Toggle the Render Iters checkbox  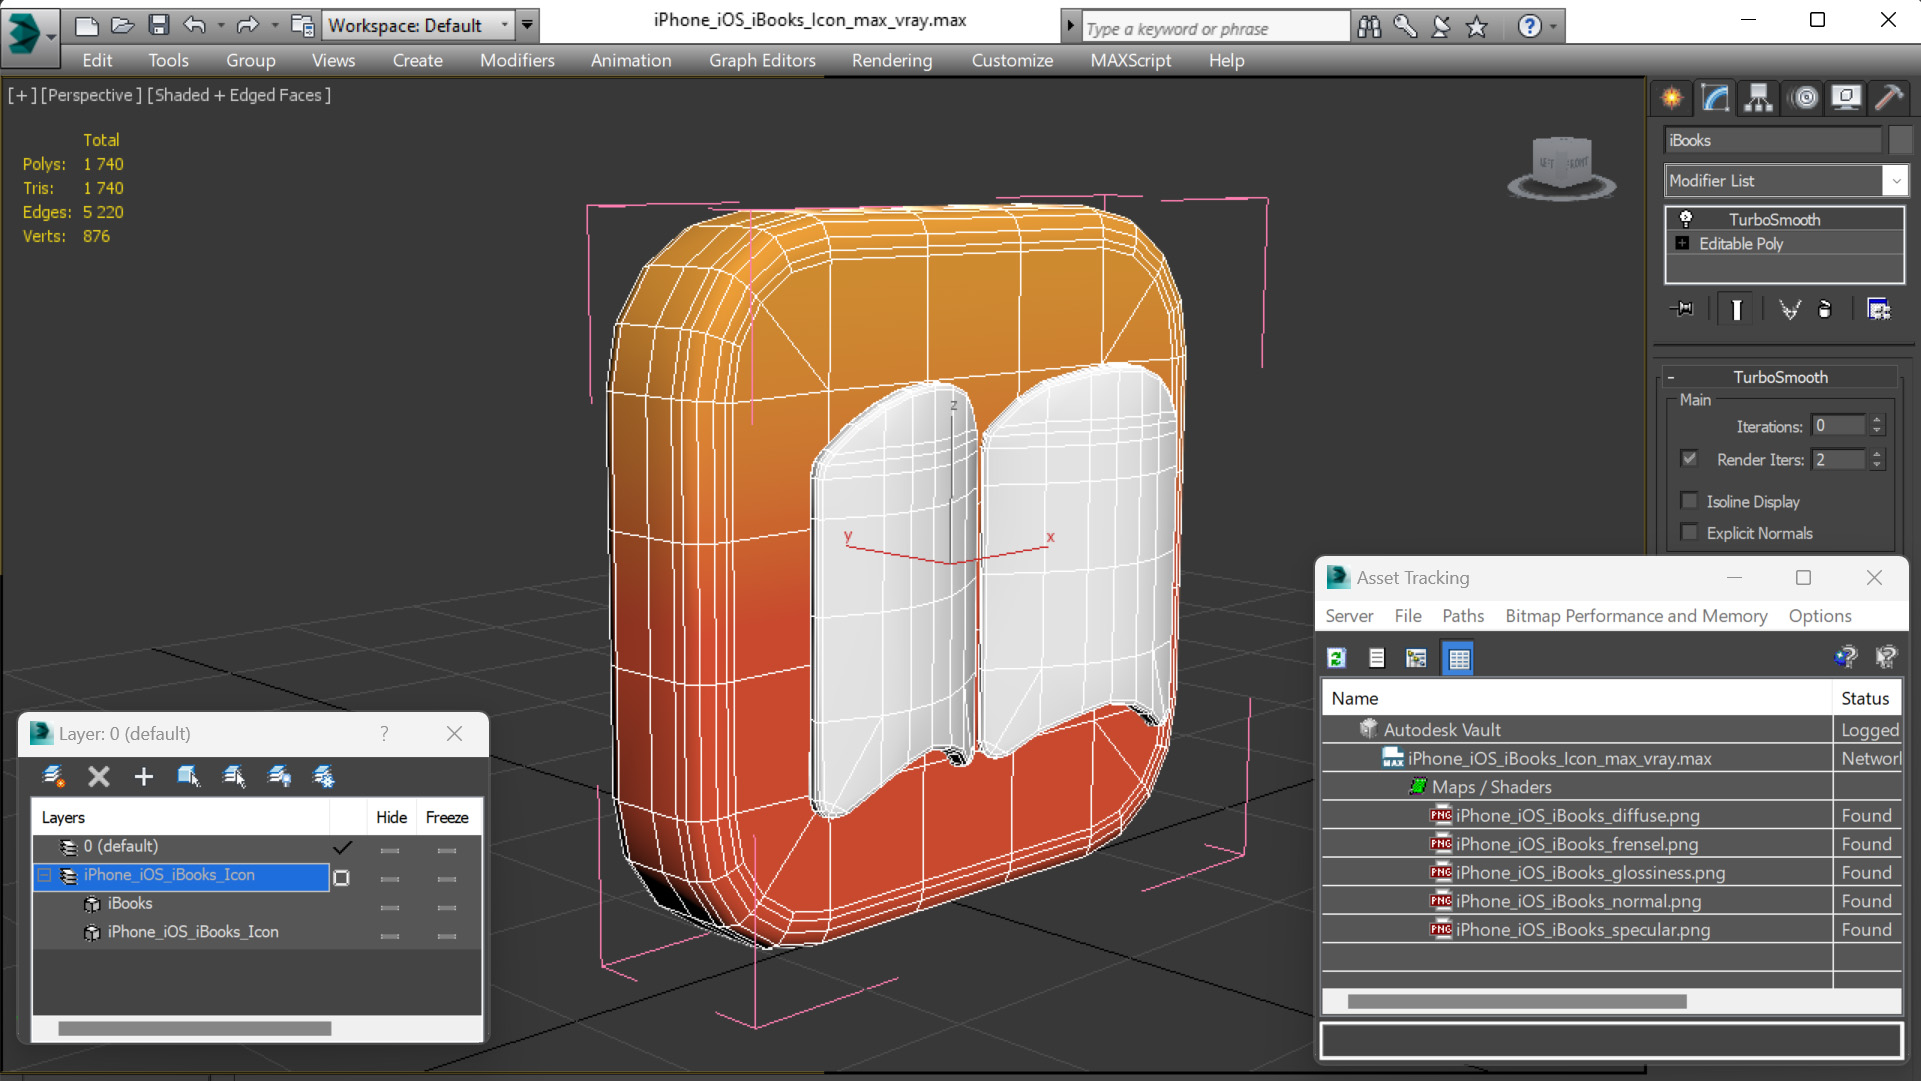click(1689, 459)
